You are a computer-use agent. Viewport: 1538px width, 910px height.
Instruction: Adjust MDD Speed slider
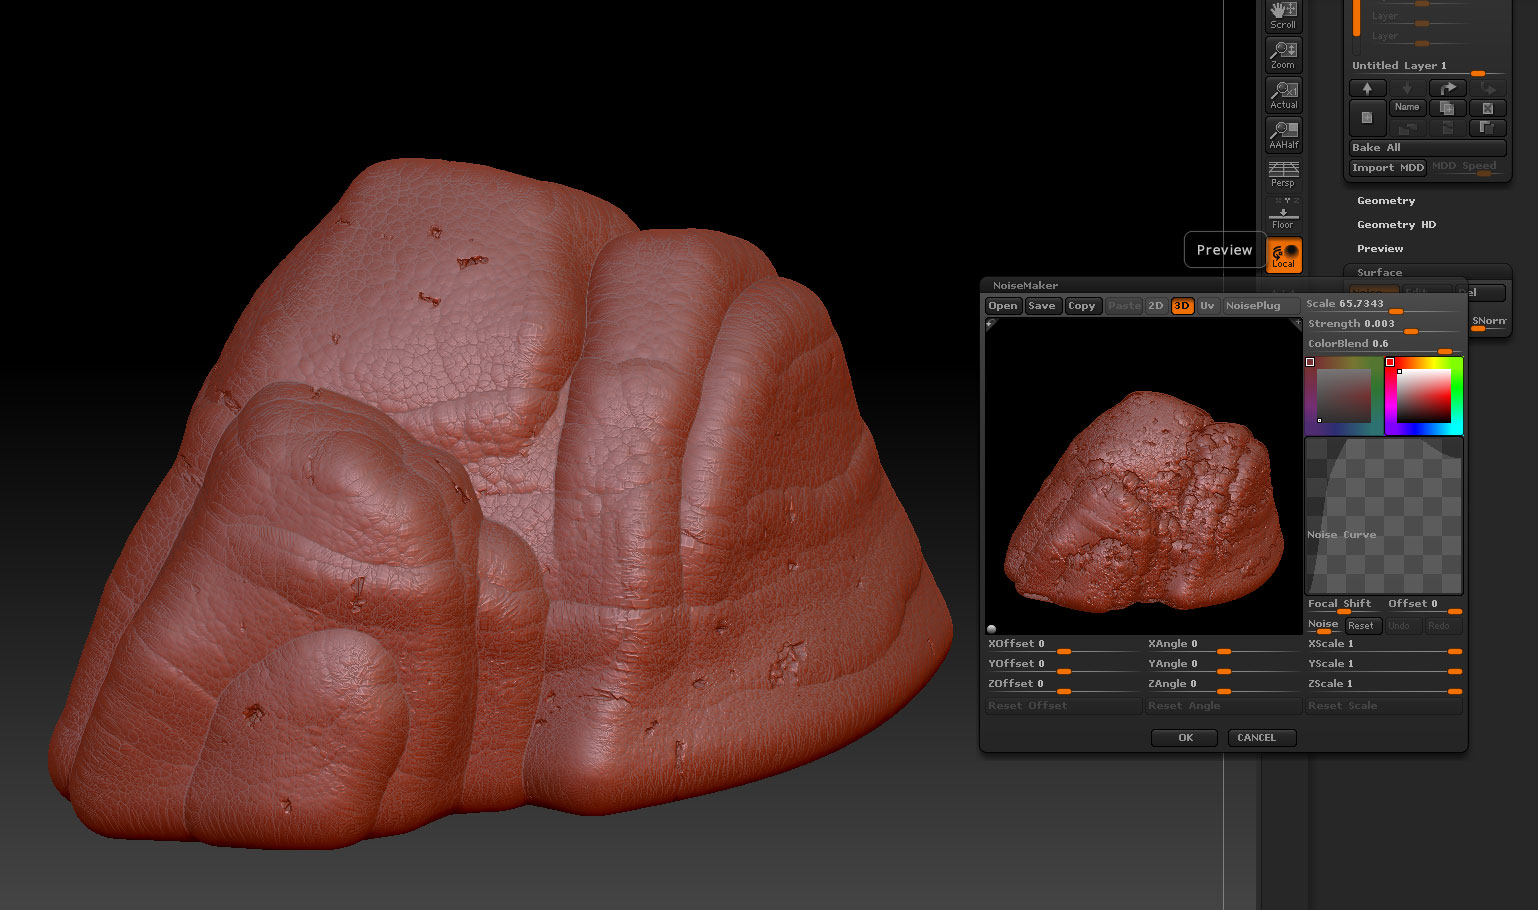pos(1467,167)
